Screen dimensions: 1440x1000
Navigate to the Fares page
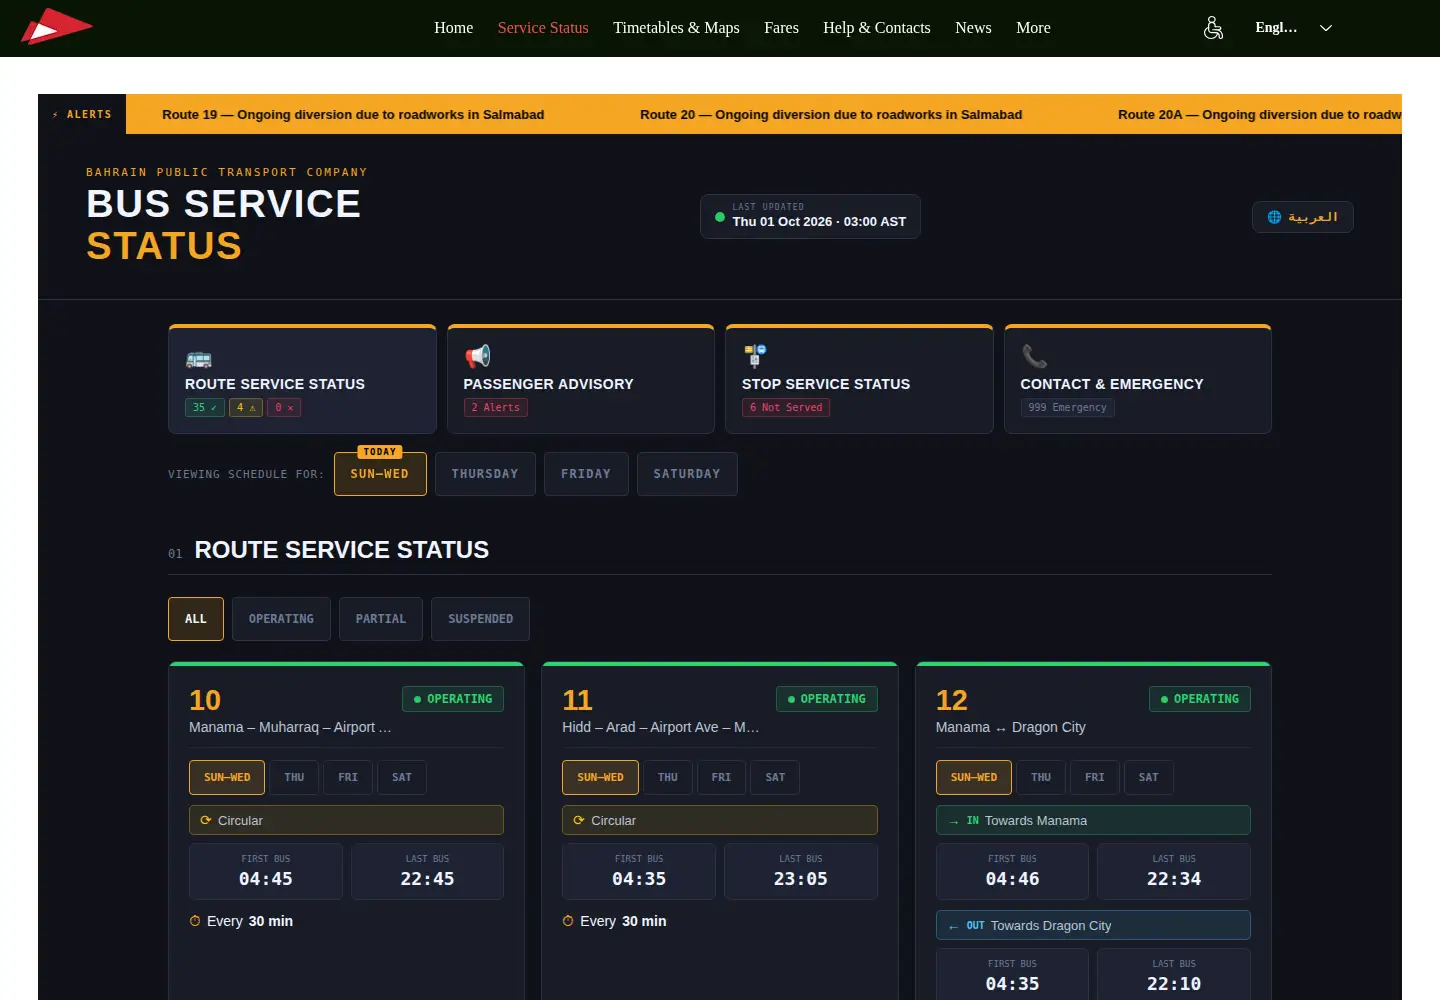point(781,28)
